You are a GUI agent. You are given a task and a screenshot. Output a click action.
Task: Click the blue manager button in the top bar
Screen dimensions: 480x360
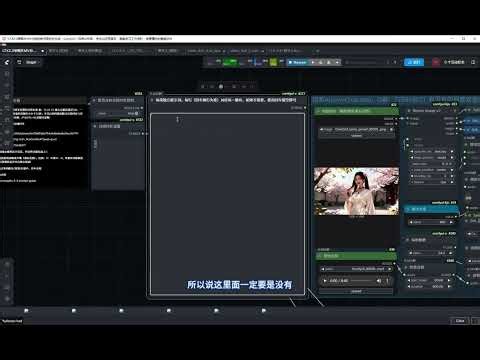coord(414,62)
